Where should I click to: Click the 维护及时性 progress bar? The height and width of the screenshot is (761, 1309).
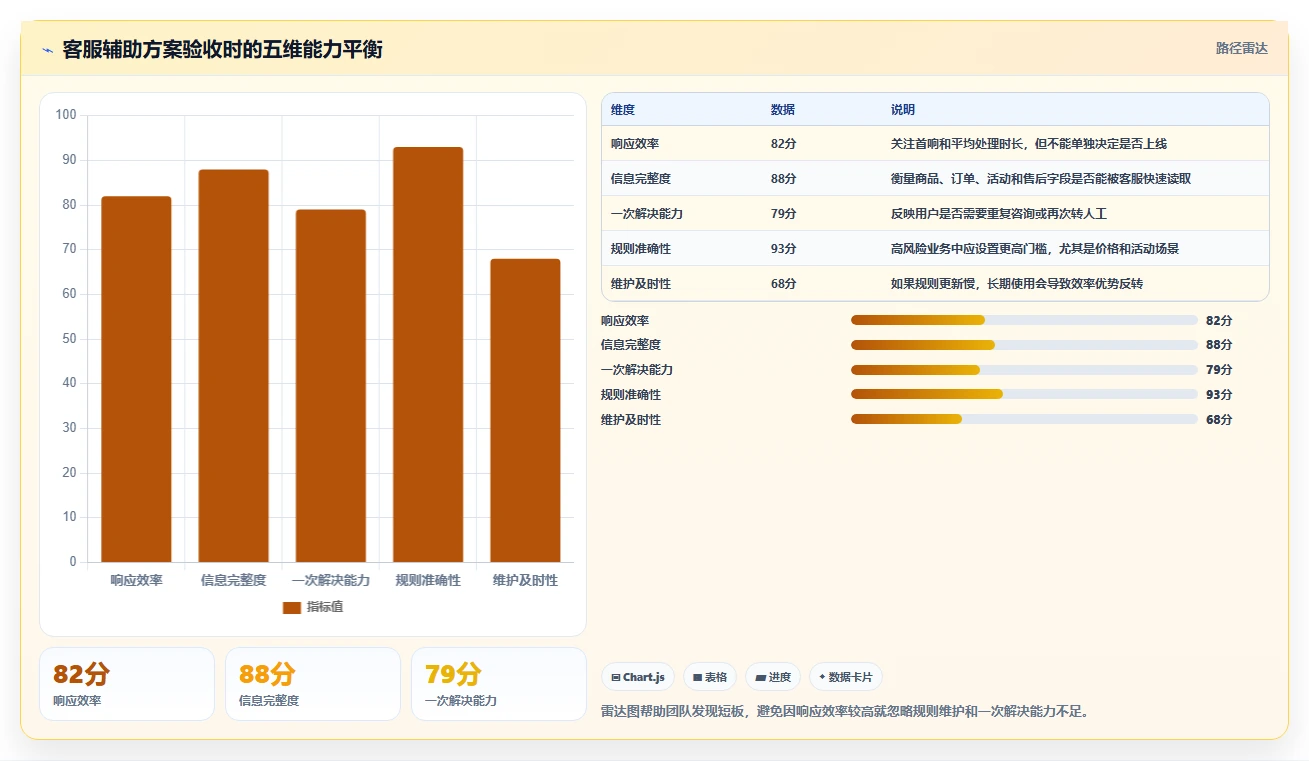coord(1024,420)
